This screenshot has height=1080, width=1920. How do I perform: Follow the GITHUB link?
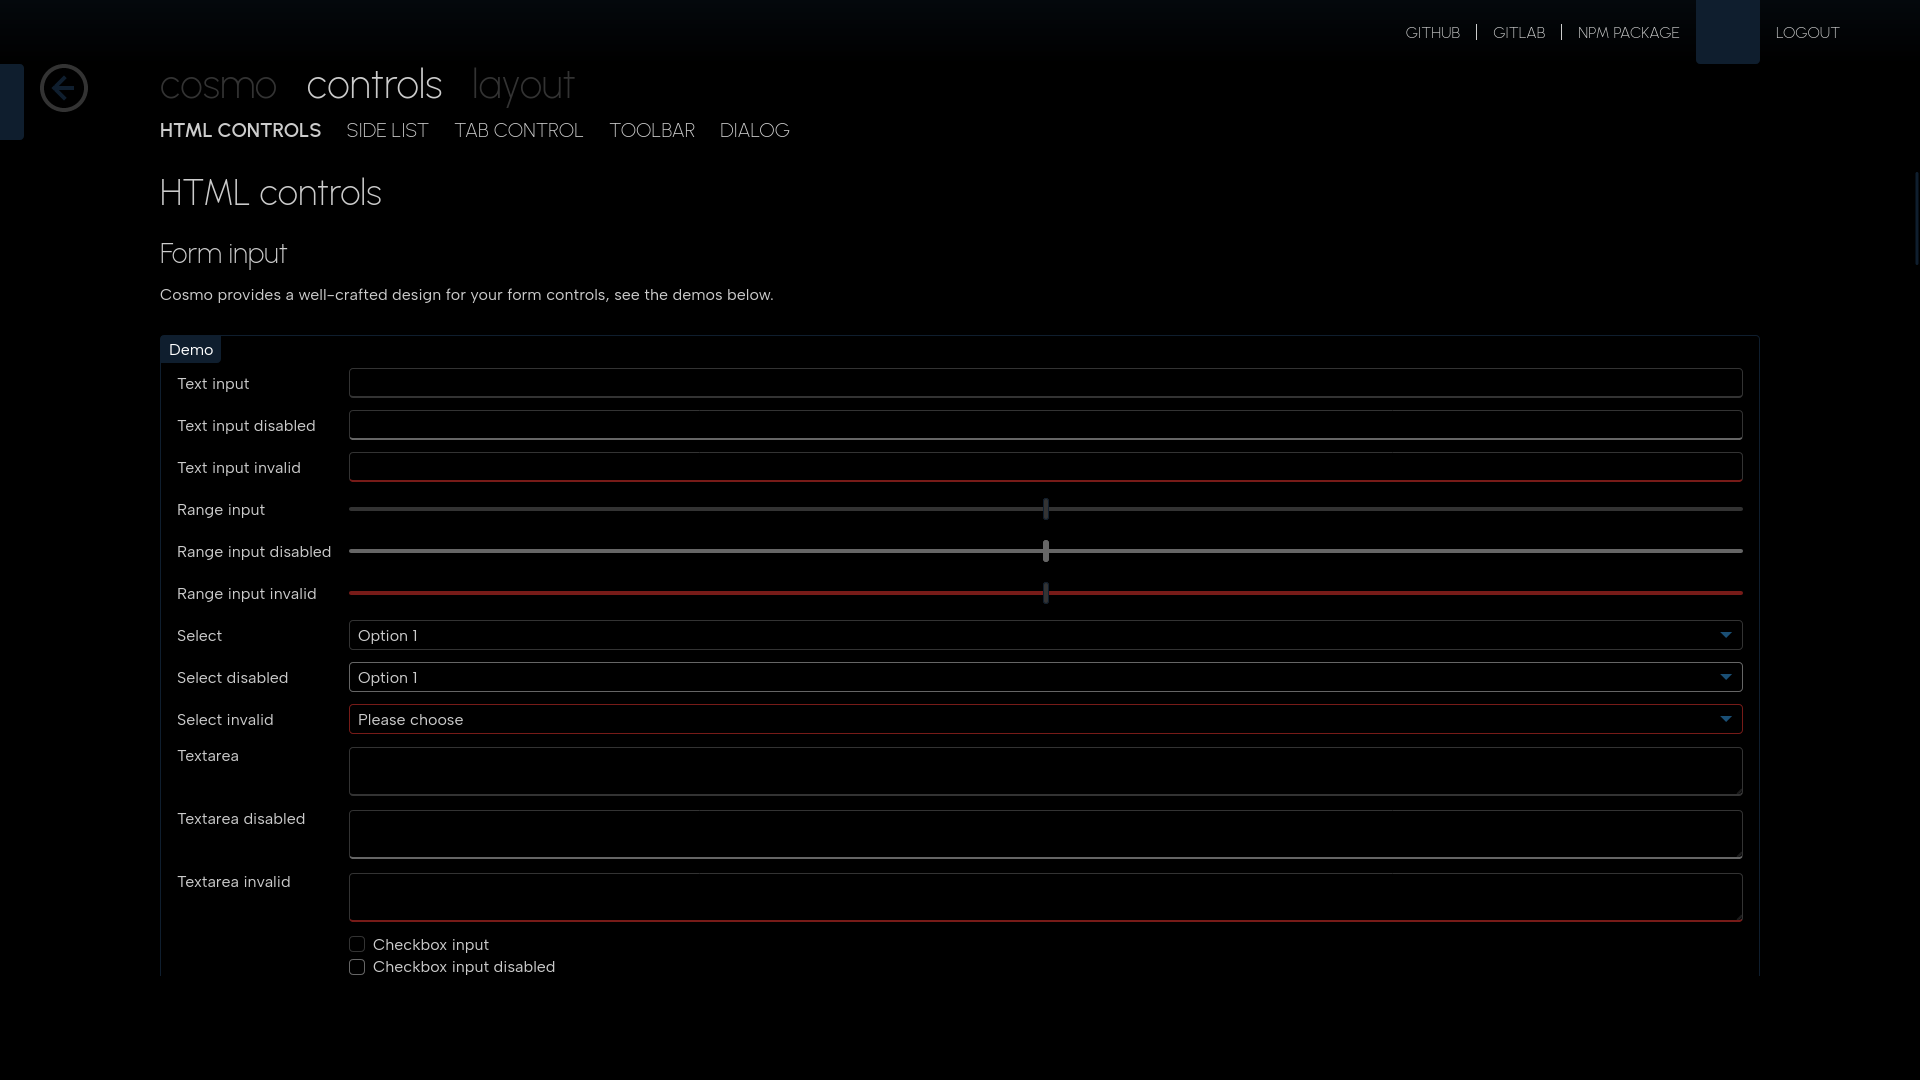(1433, 33)
